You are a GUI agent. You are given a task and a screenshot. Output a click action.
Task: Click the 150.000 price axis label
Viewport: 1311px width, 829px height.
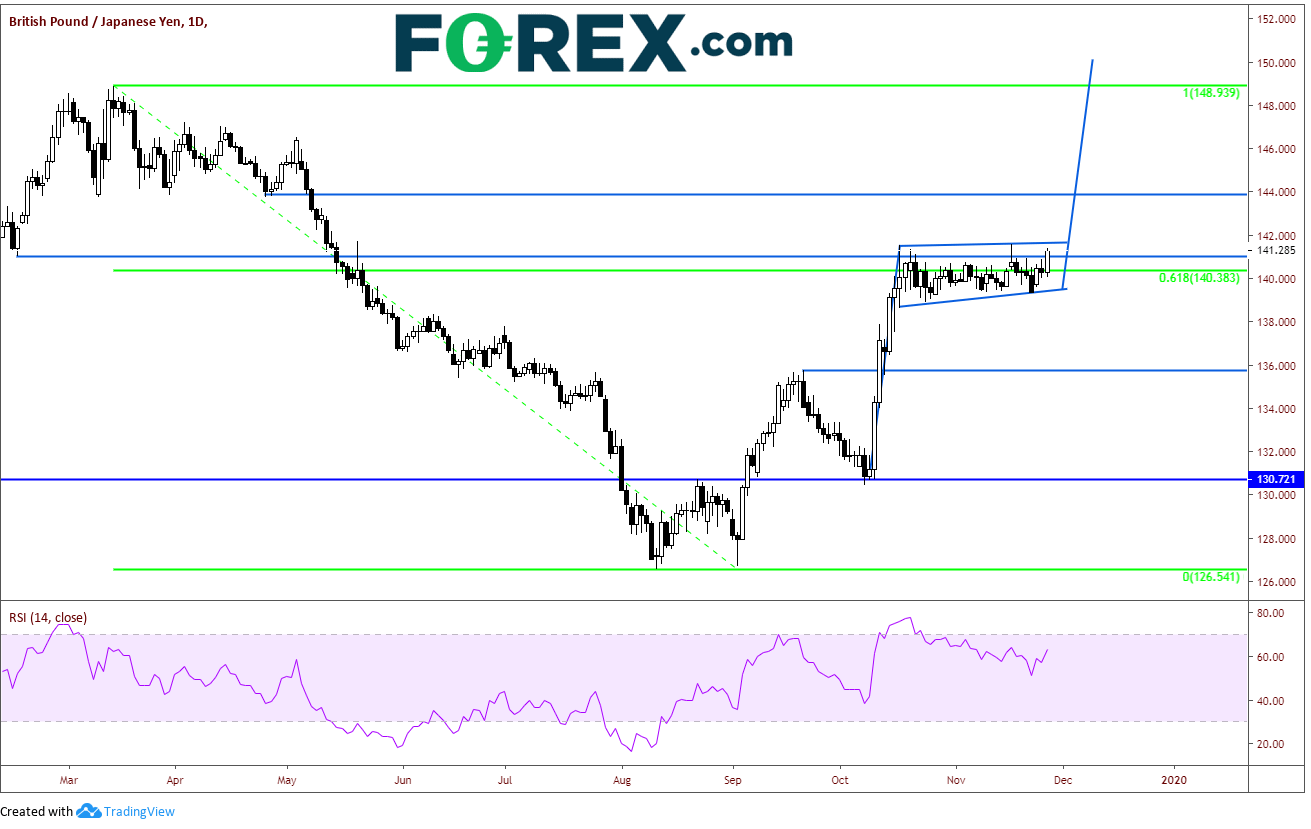[x=1277, y=63]
